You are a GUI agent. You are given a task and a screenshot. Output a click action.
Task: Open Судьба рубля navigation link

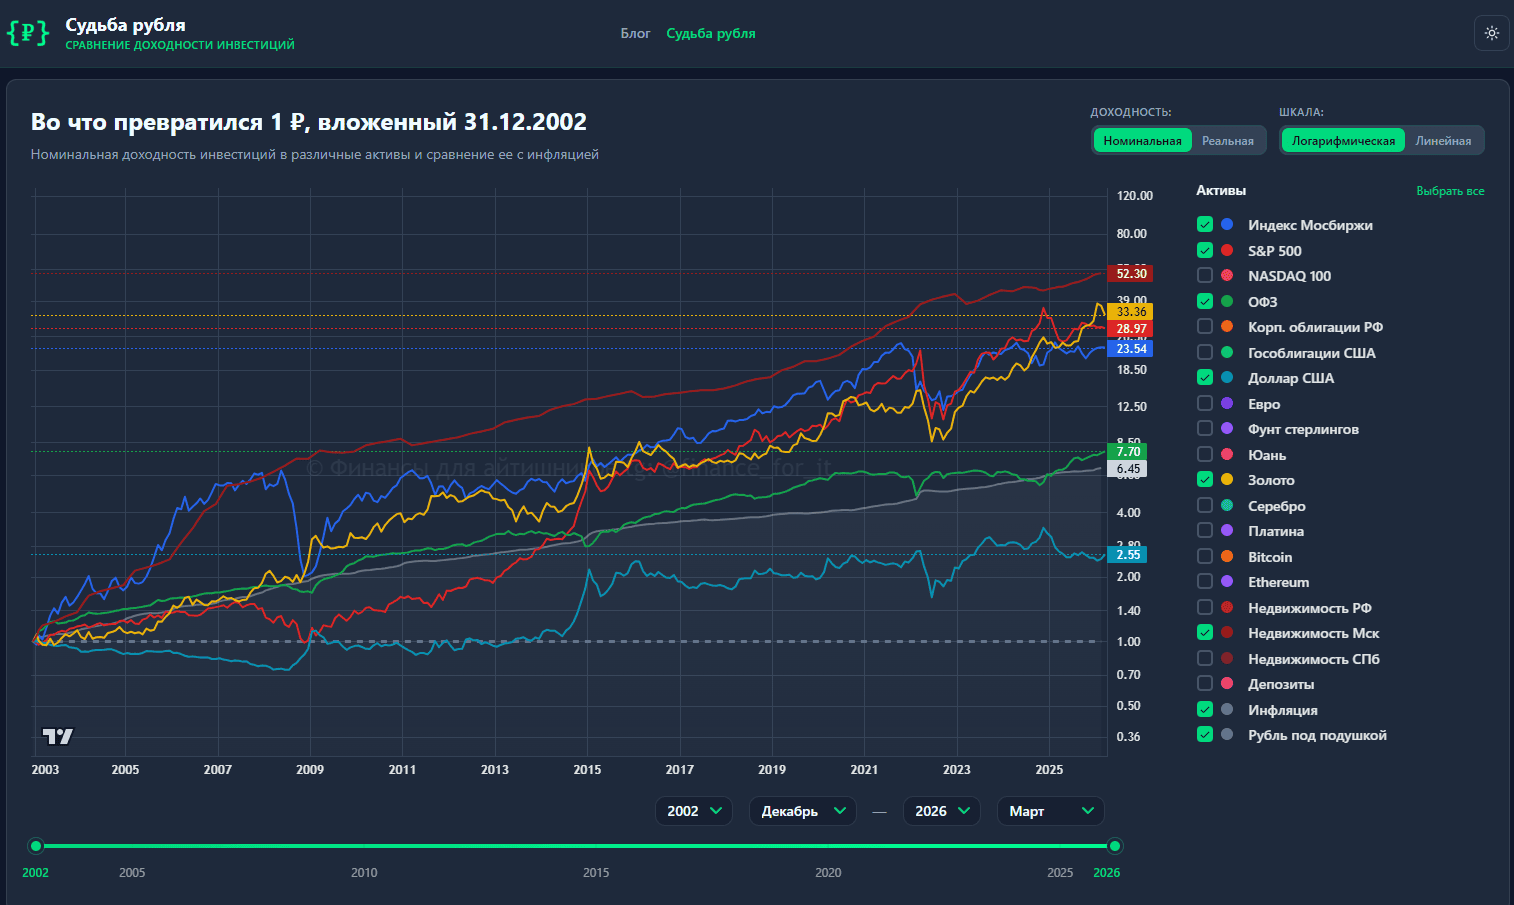(711, 34)
